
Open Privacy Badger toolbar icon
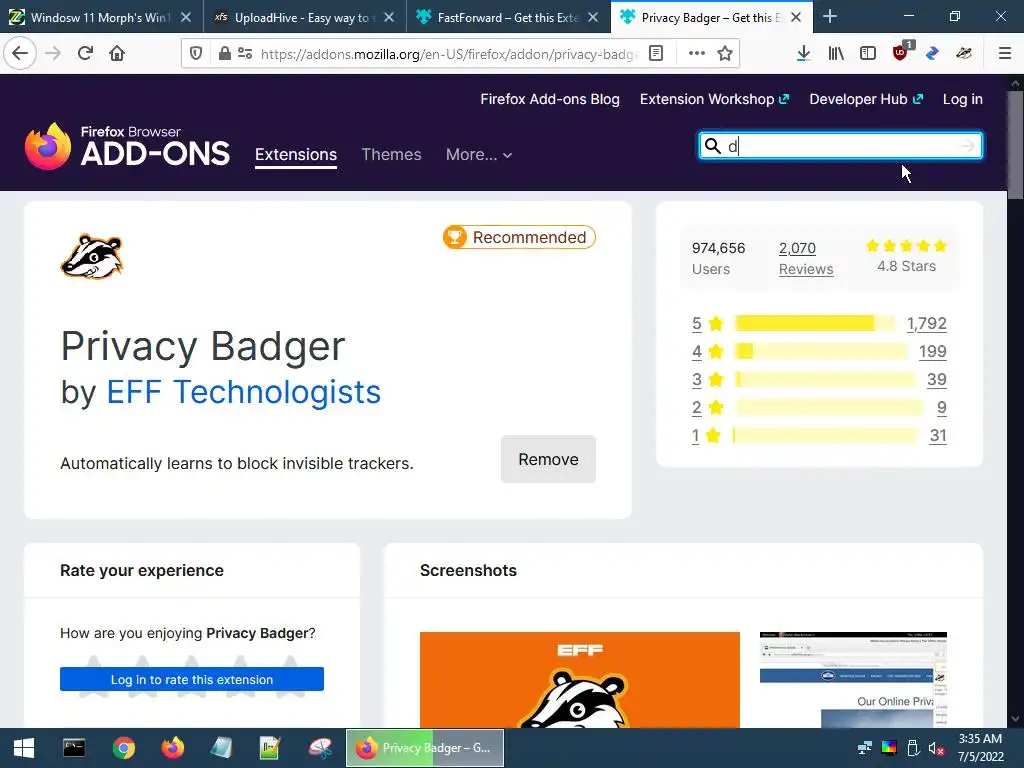point(964,53)
